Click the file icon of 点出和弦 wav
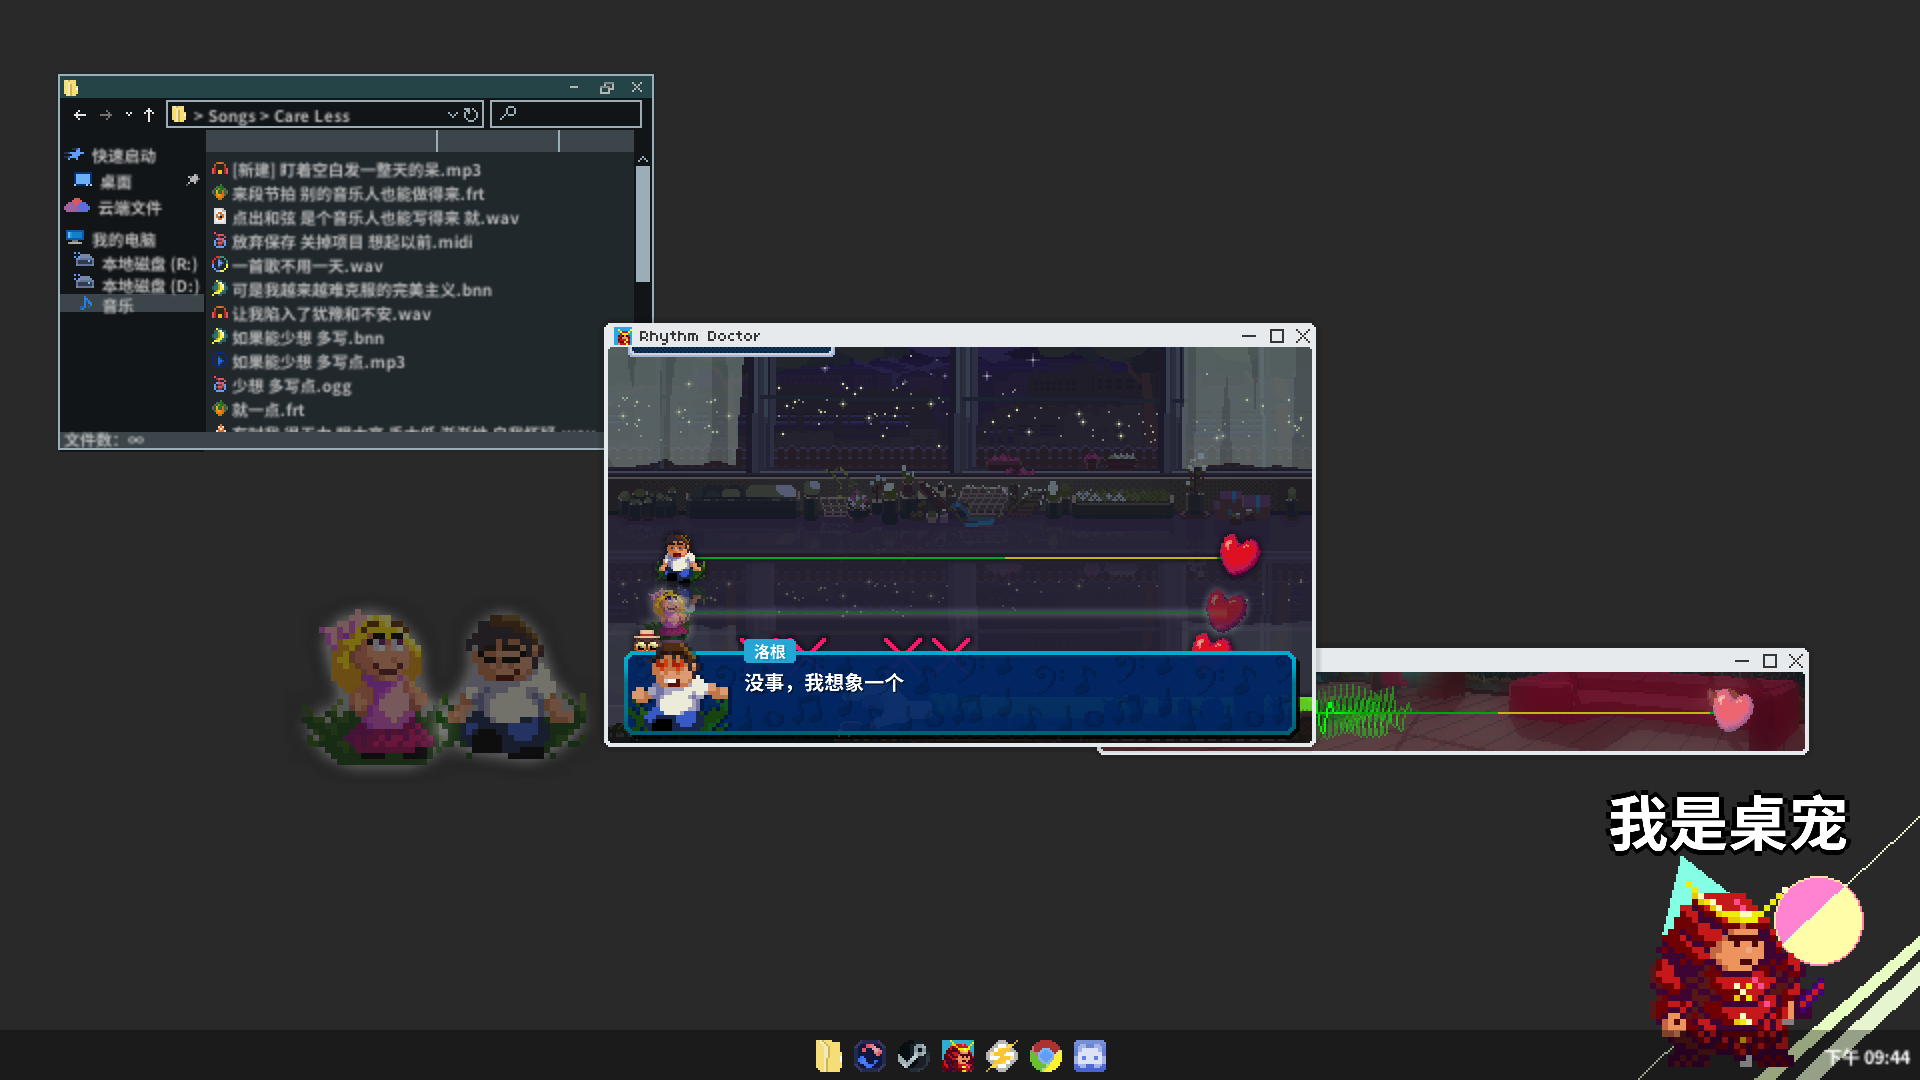Image resolution: width=1920 pixels, height=1080 pixels. [x=220, y=217]
